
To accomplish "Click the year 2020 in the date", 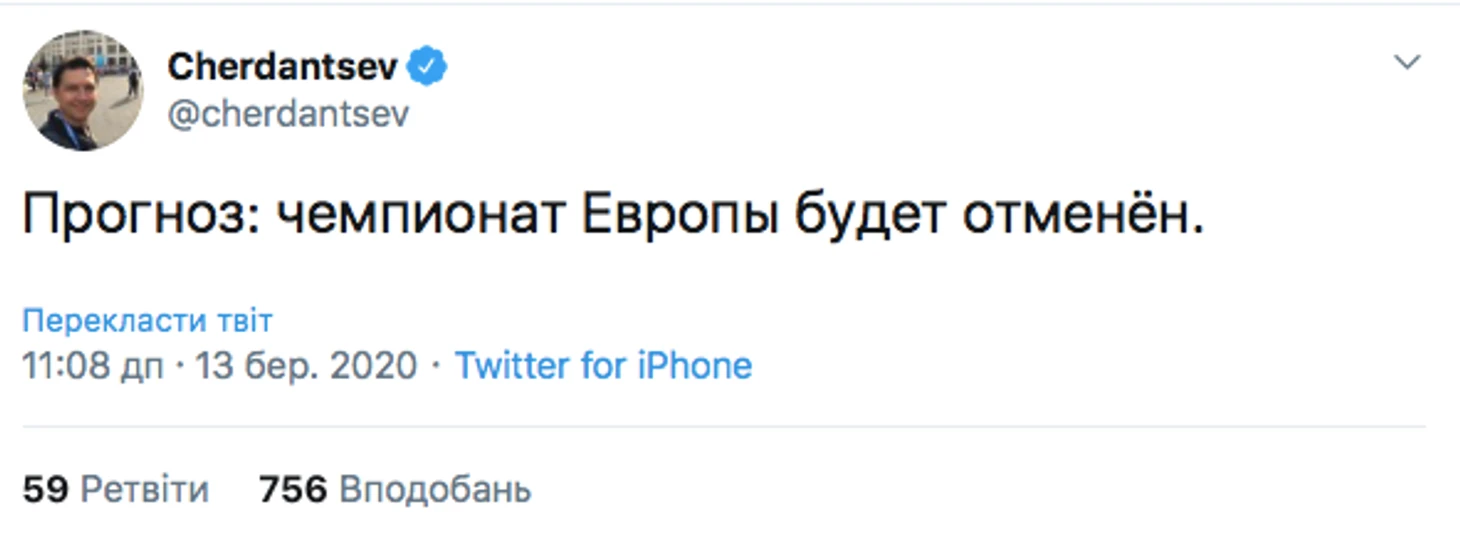I will 373,366.
